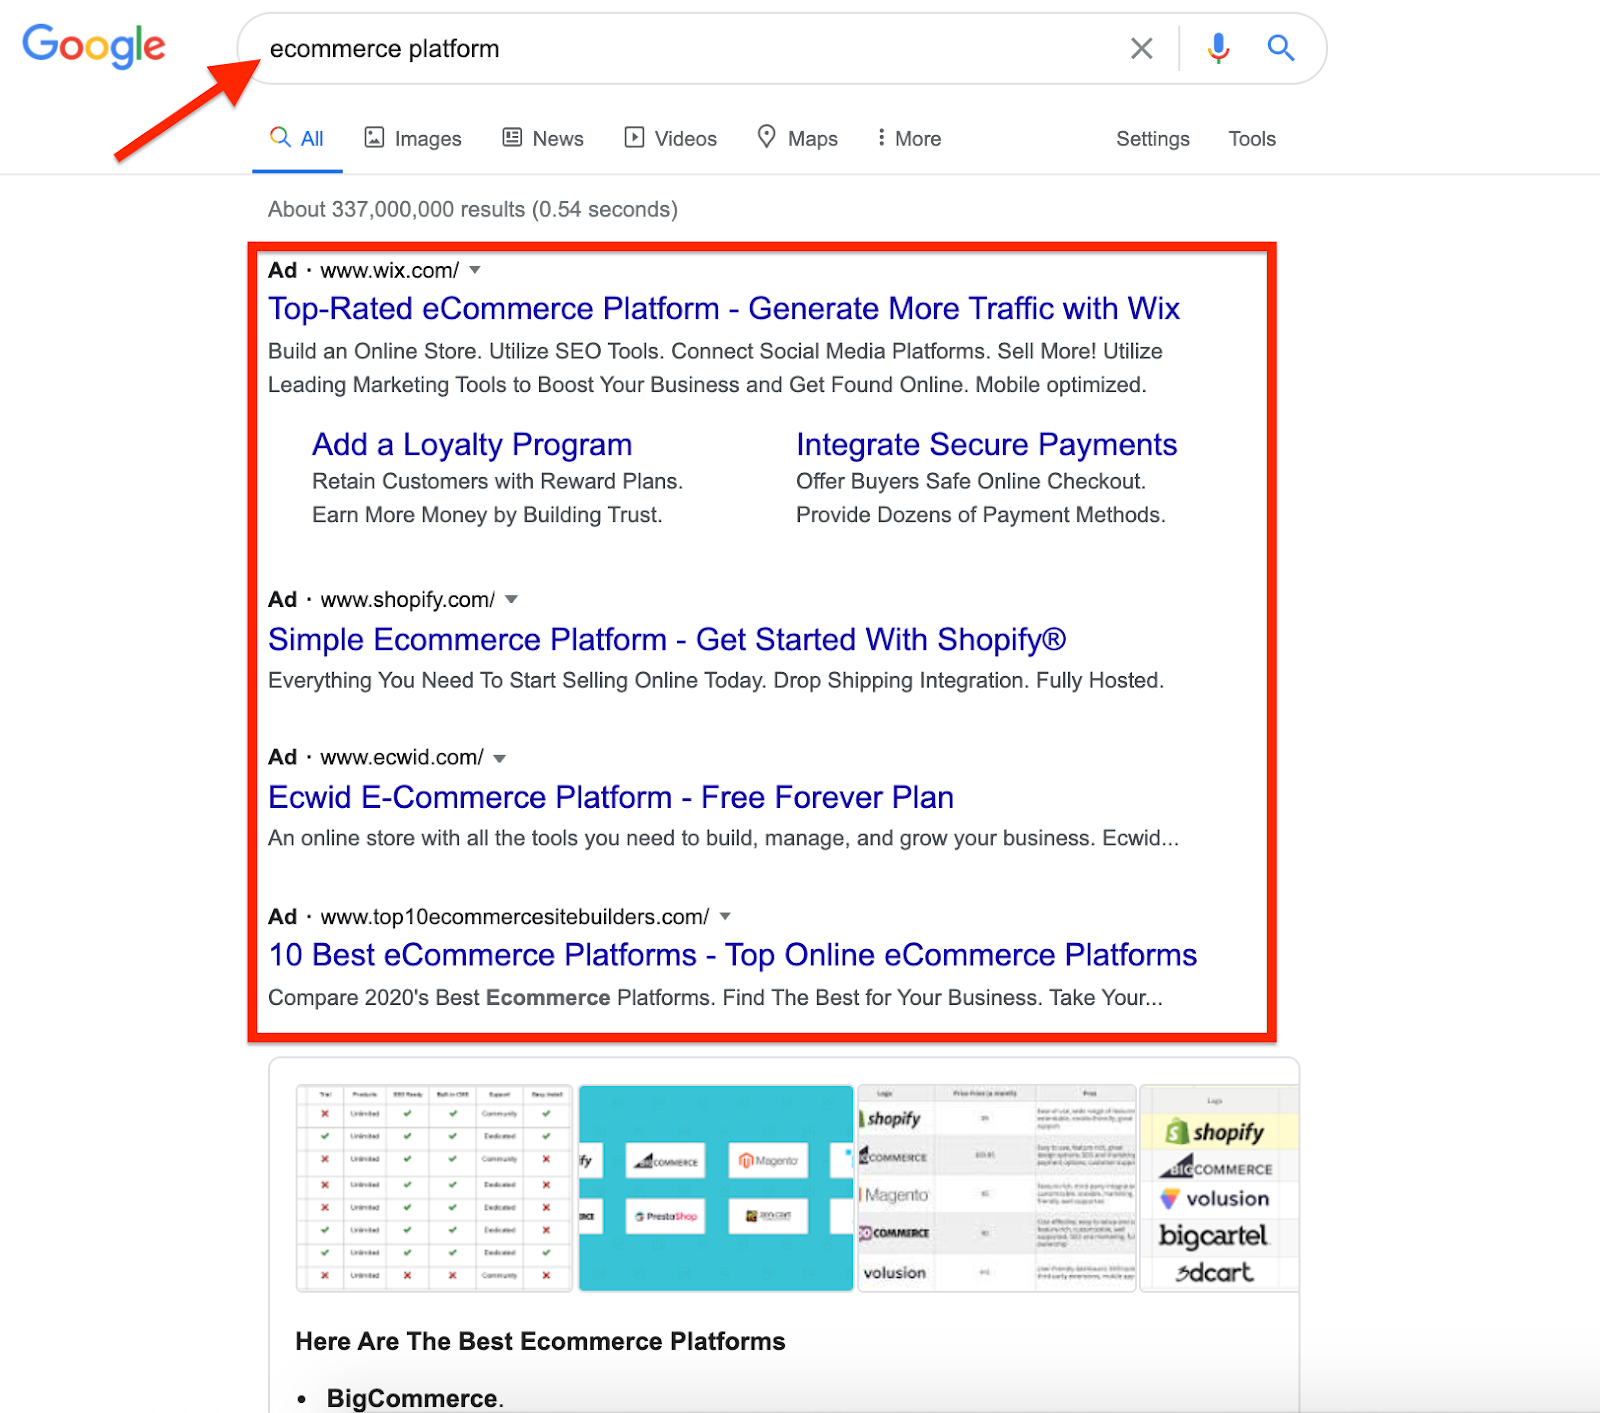Open search Tools
The height and width of the screenshot is (1413, 1600).
pyautogui.click(x=1252, y=139)
